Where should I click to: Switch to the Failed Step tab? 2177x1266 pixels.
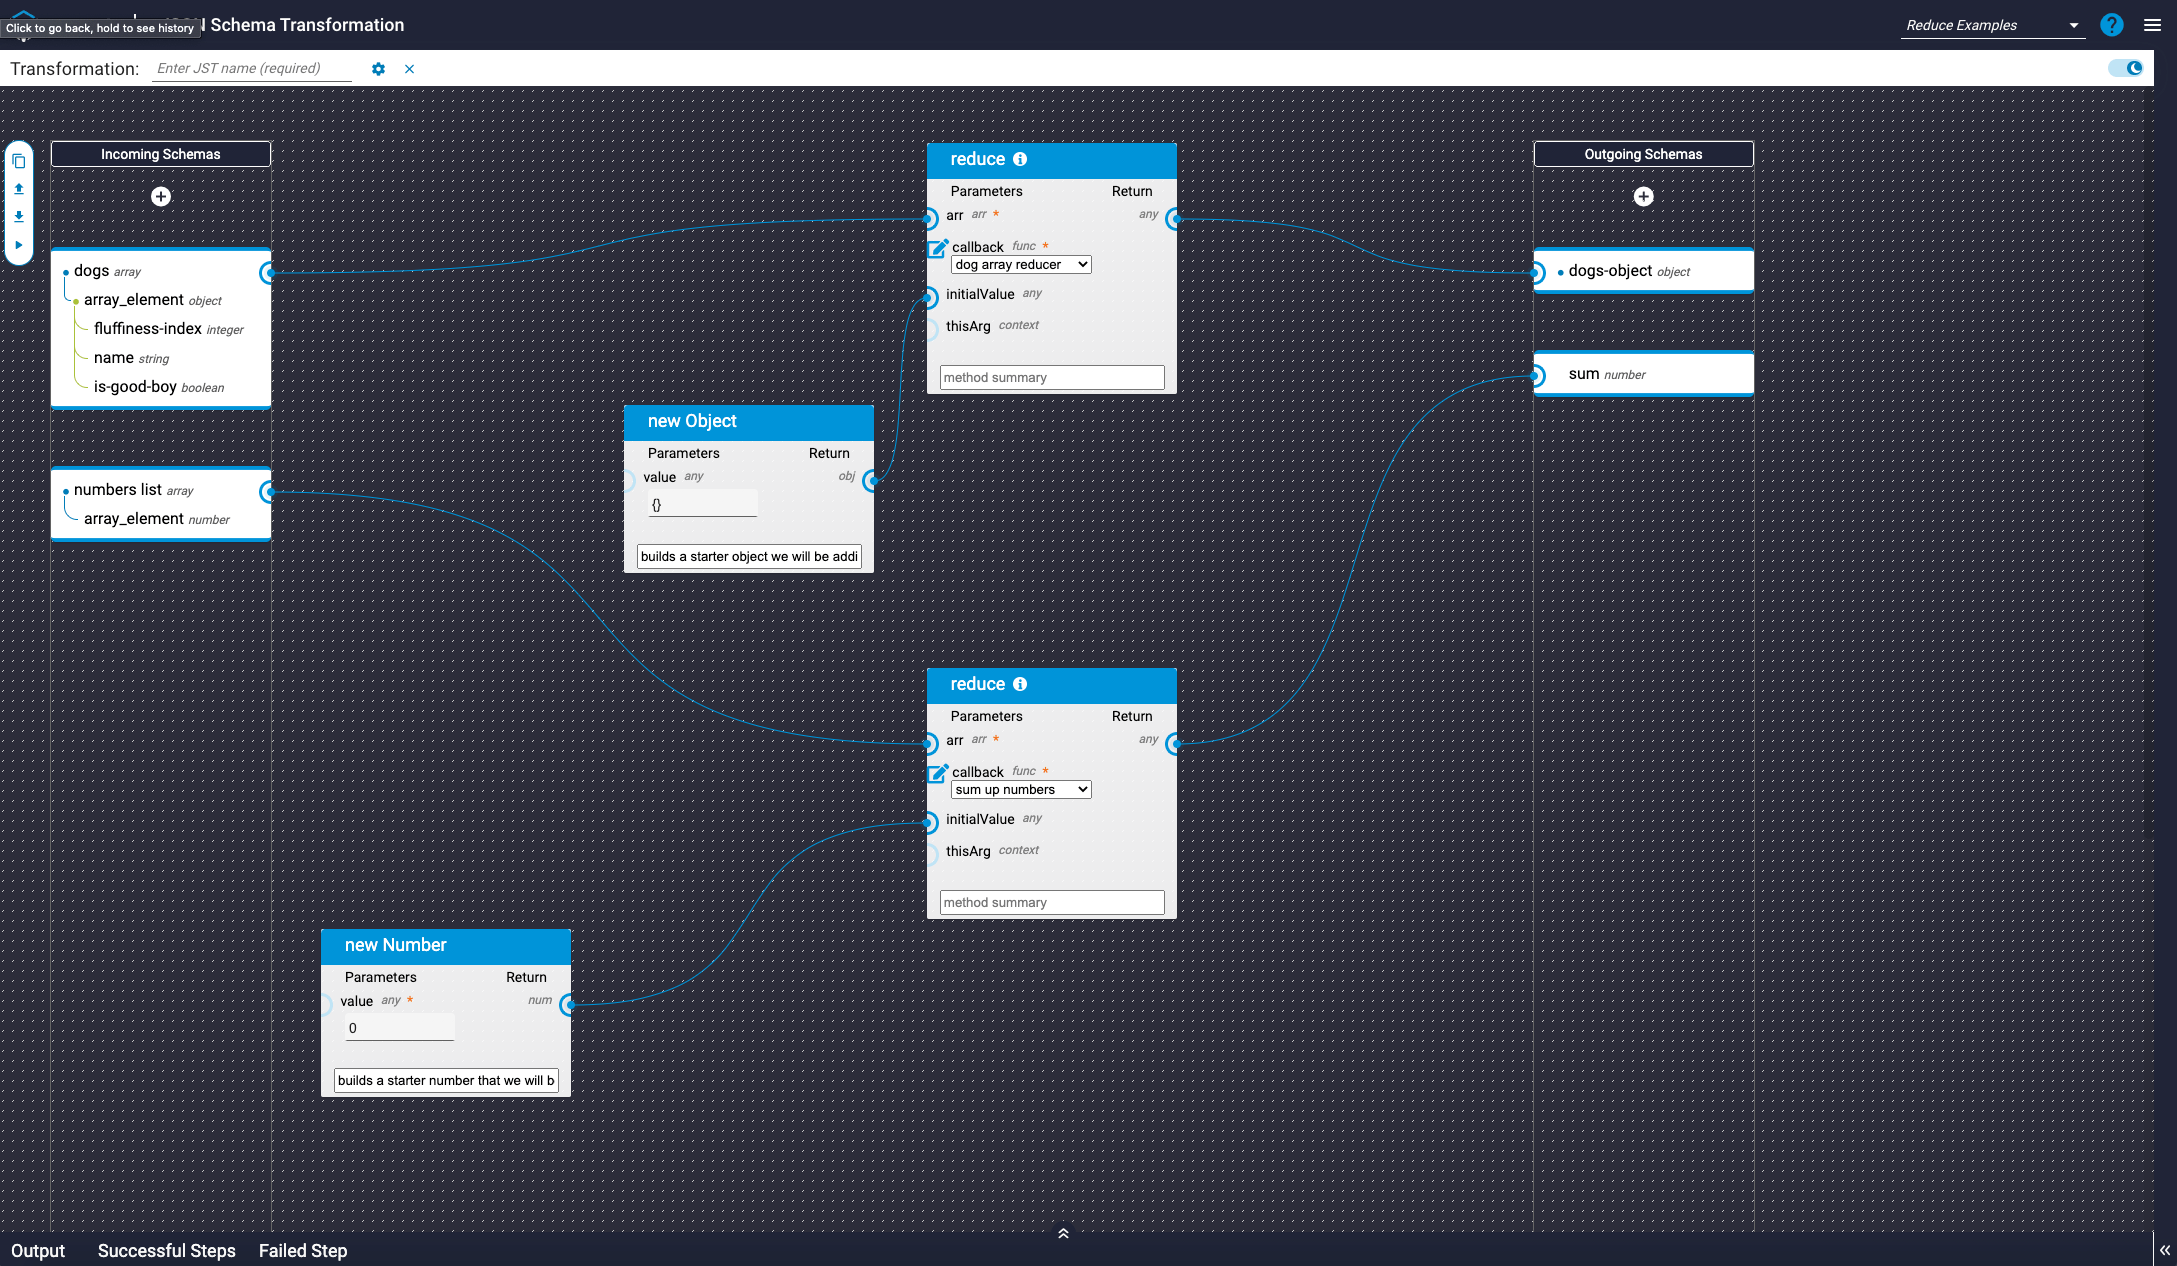(303, 1251)
